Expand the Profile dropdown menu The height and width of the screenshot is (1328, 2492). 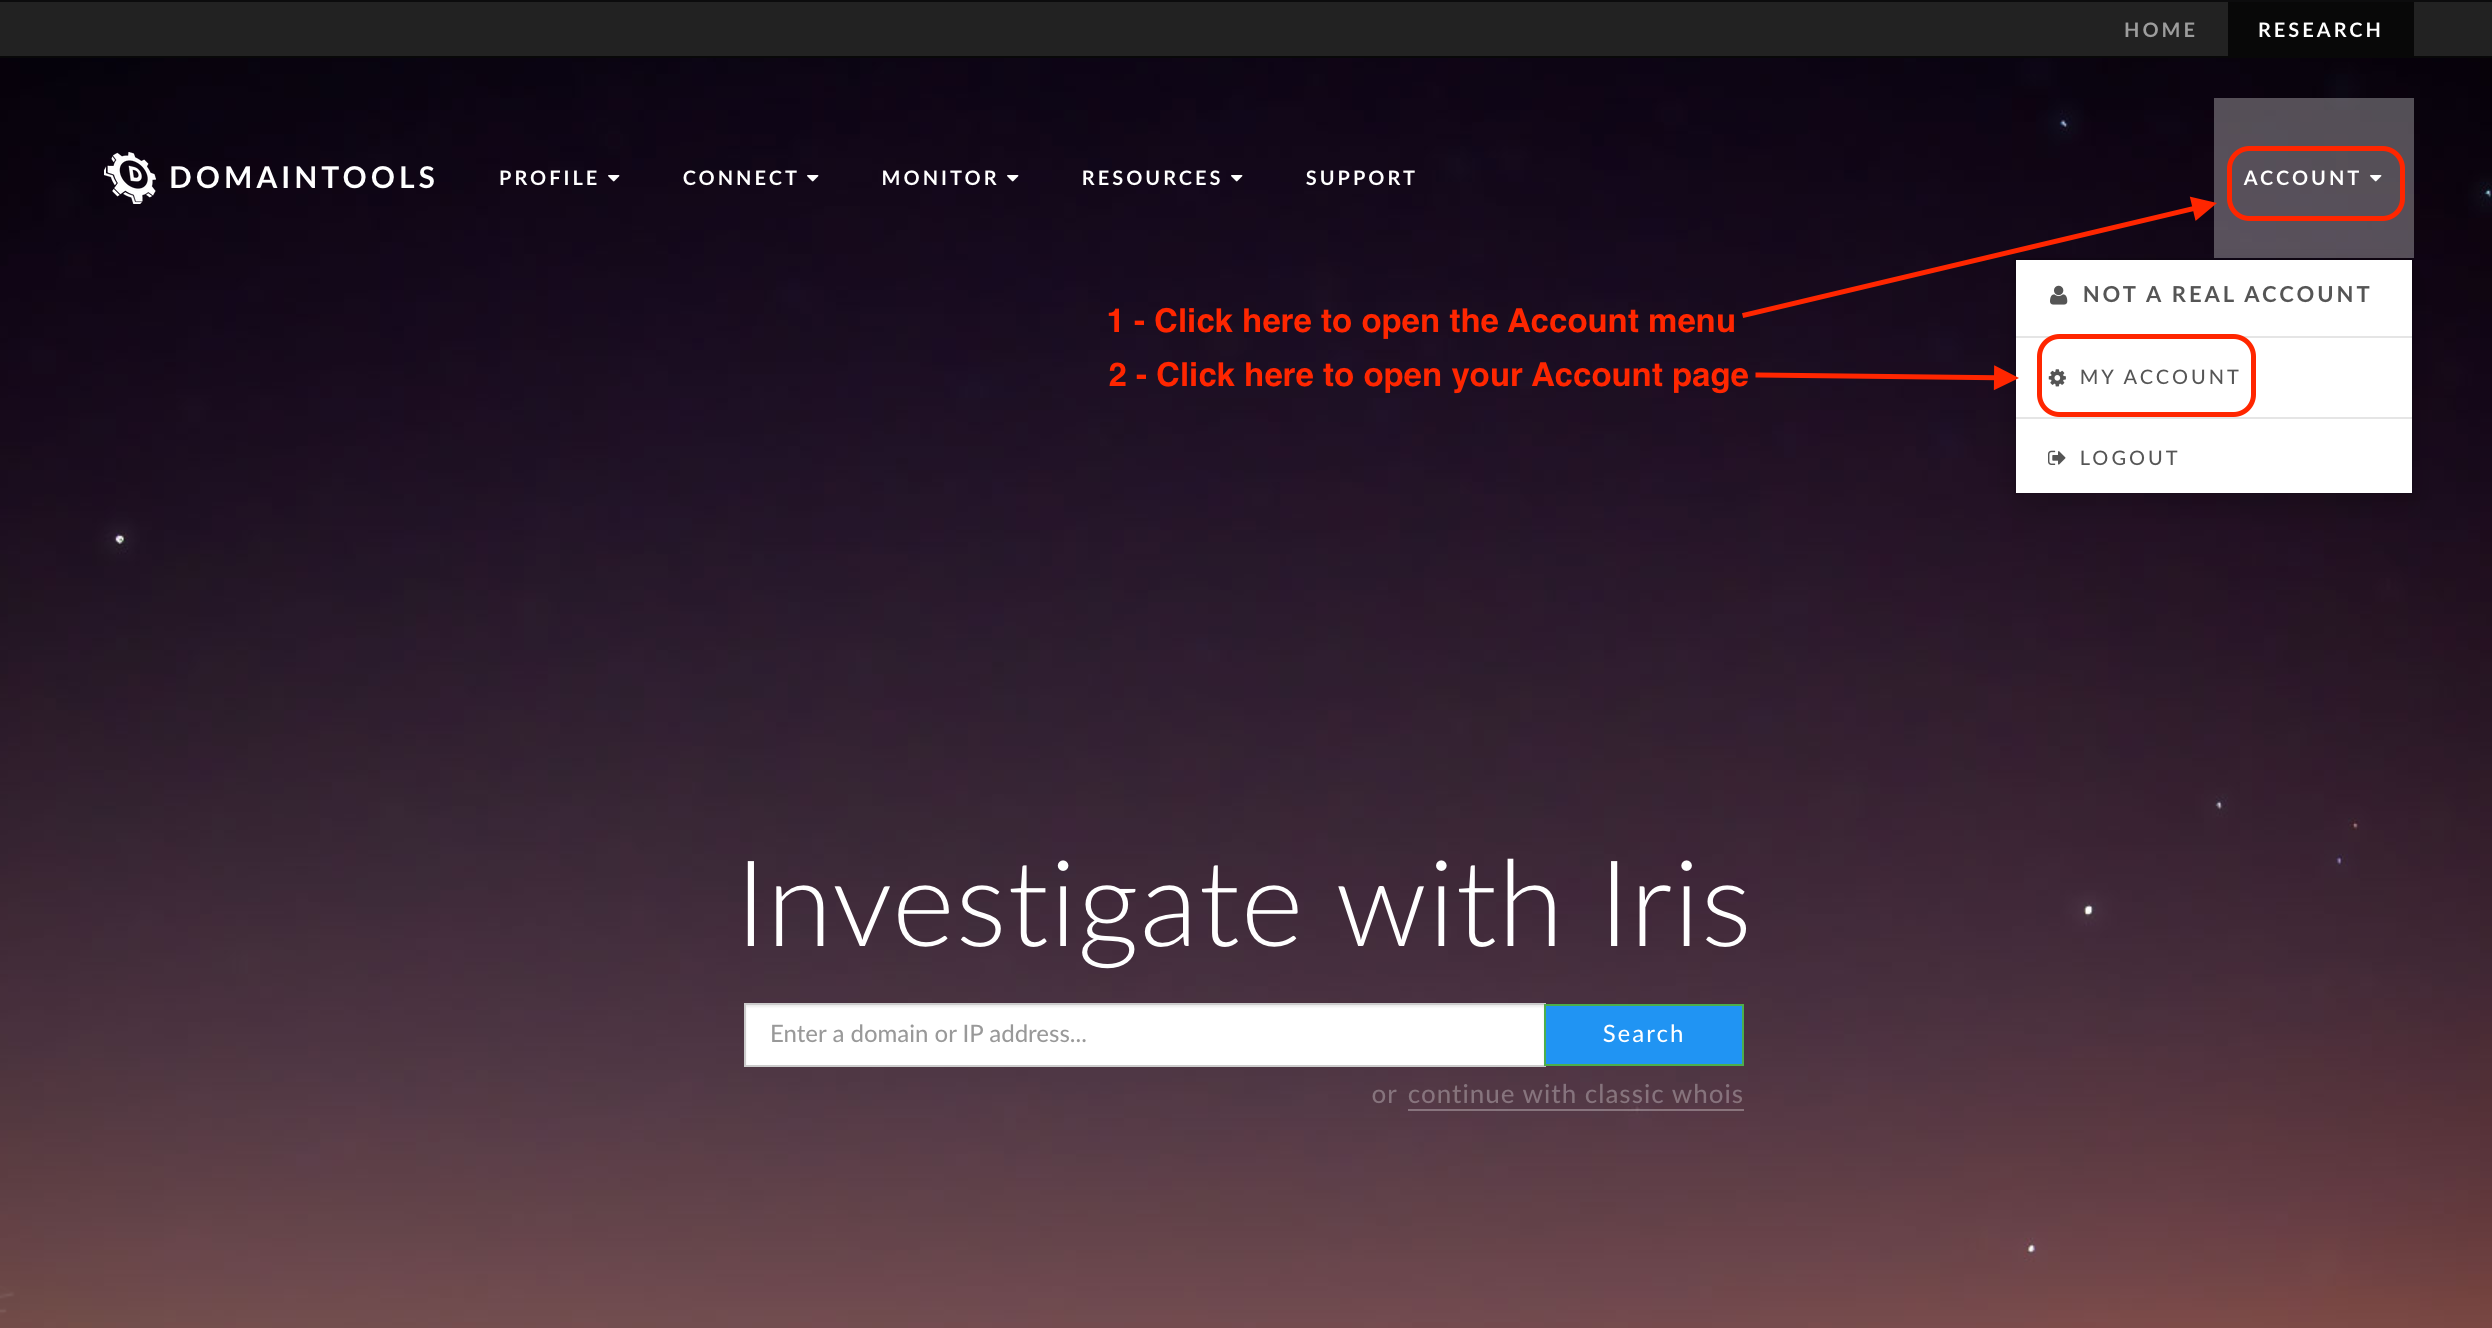559,178
